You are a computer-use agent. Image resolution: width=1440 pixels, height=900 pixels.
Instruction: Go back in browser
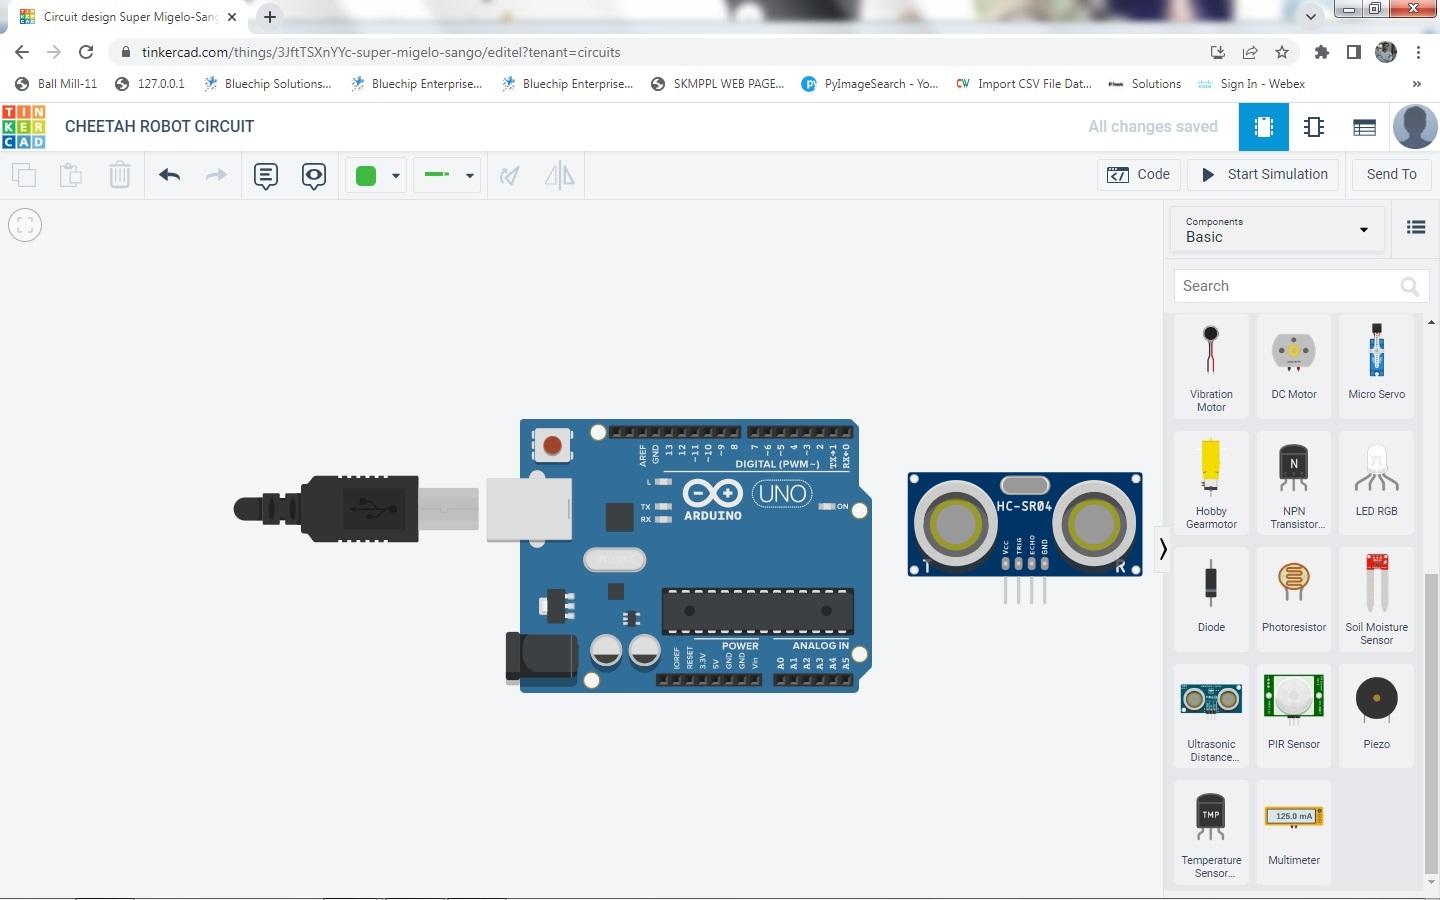(x=22, y=52)
